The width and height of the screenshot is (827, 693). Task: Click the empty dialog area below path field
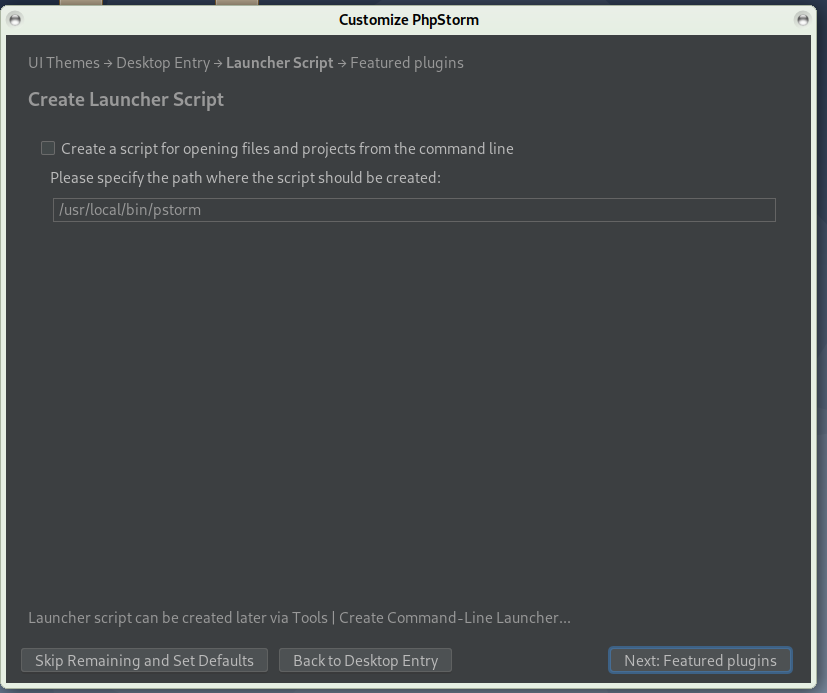click(413, 400)
